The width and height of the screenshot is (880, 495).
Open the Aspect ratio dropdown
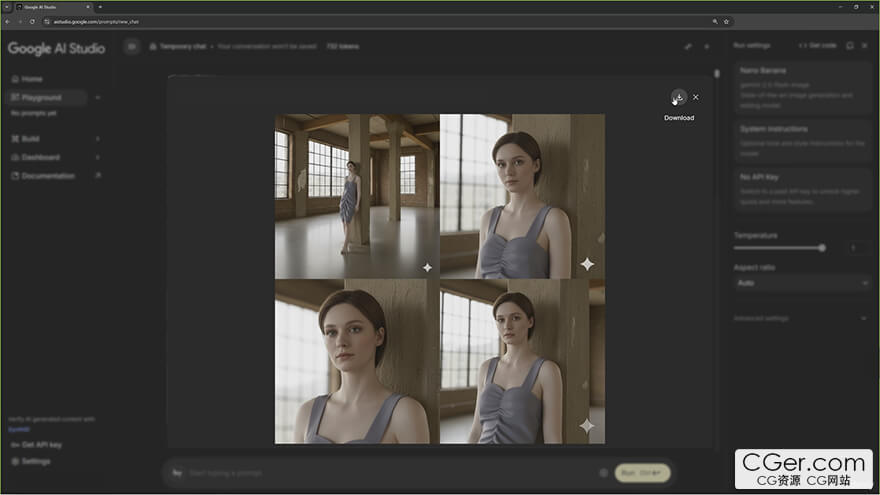[x=802, y=283]
